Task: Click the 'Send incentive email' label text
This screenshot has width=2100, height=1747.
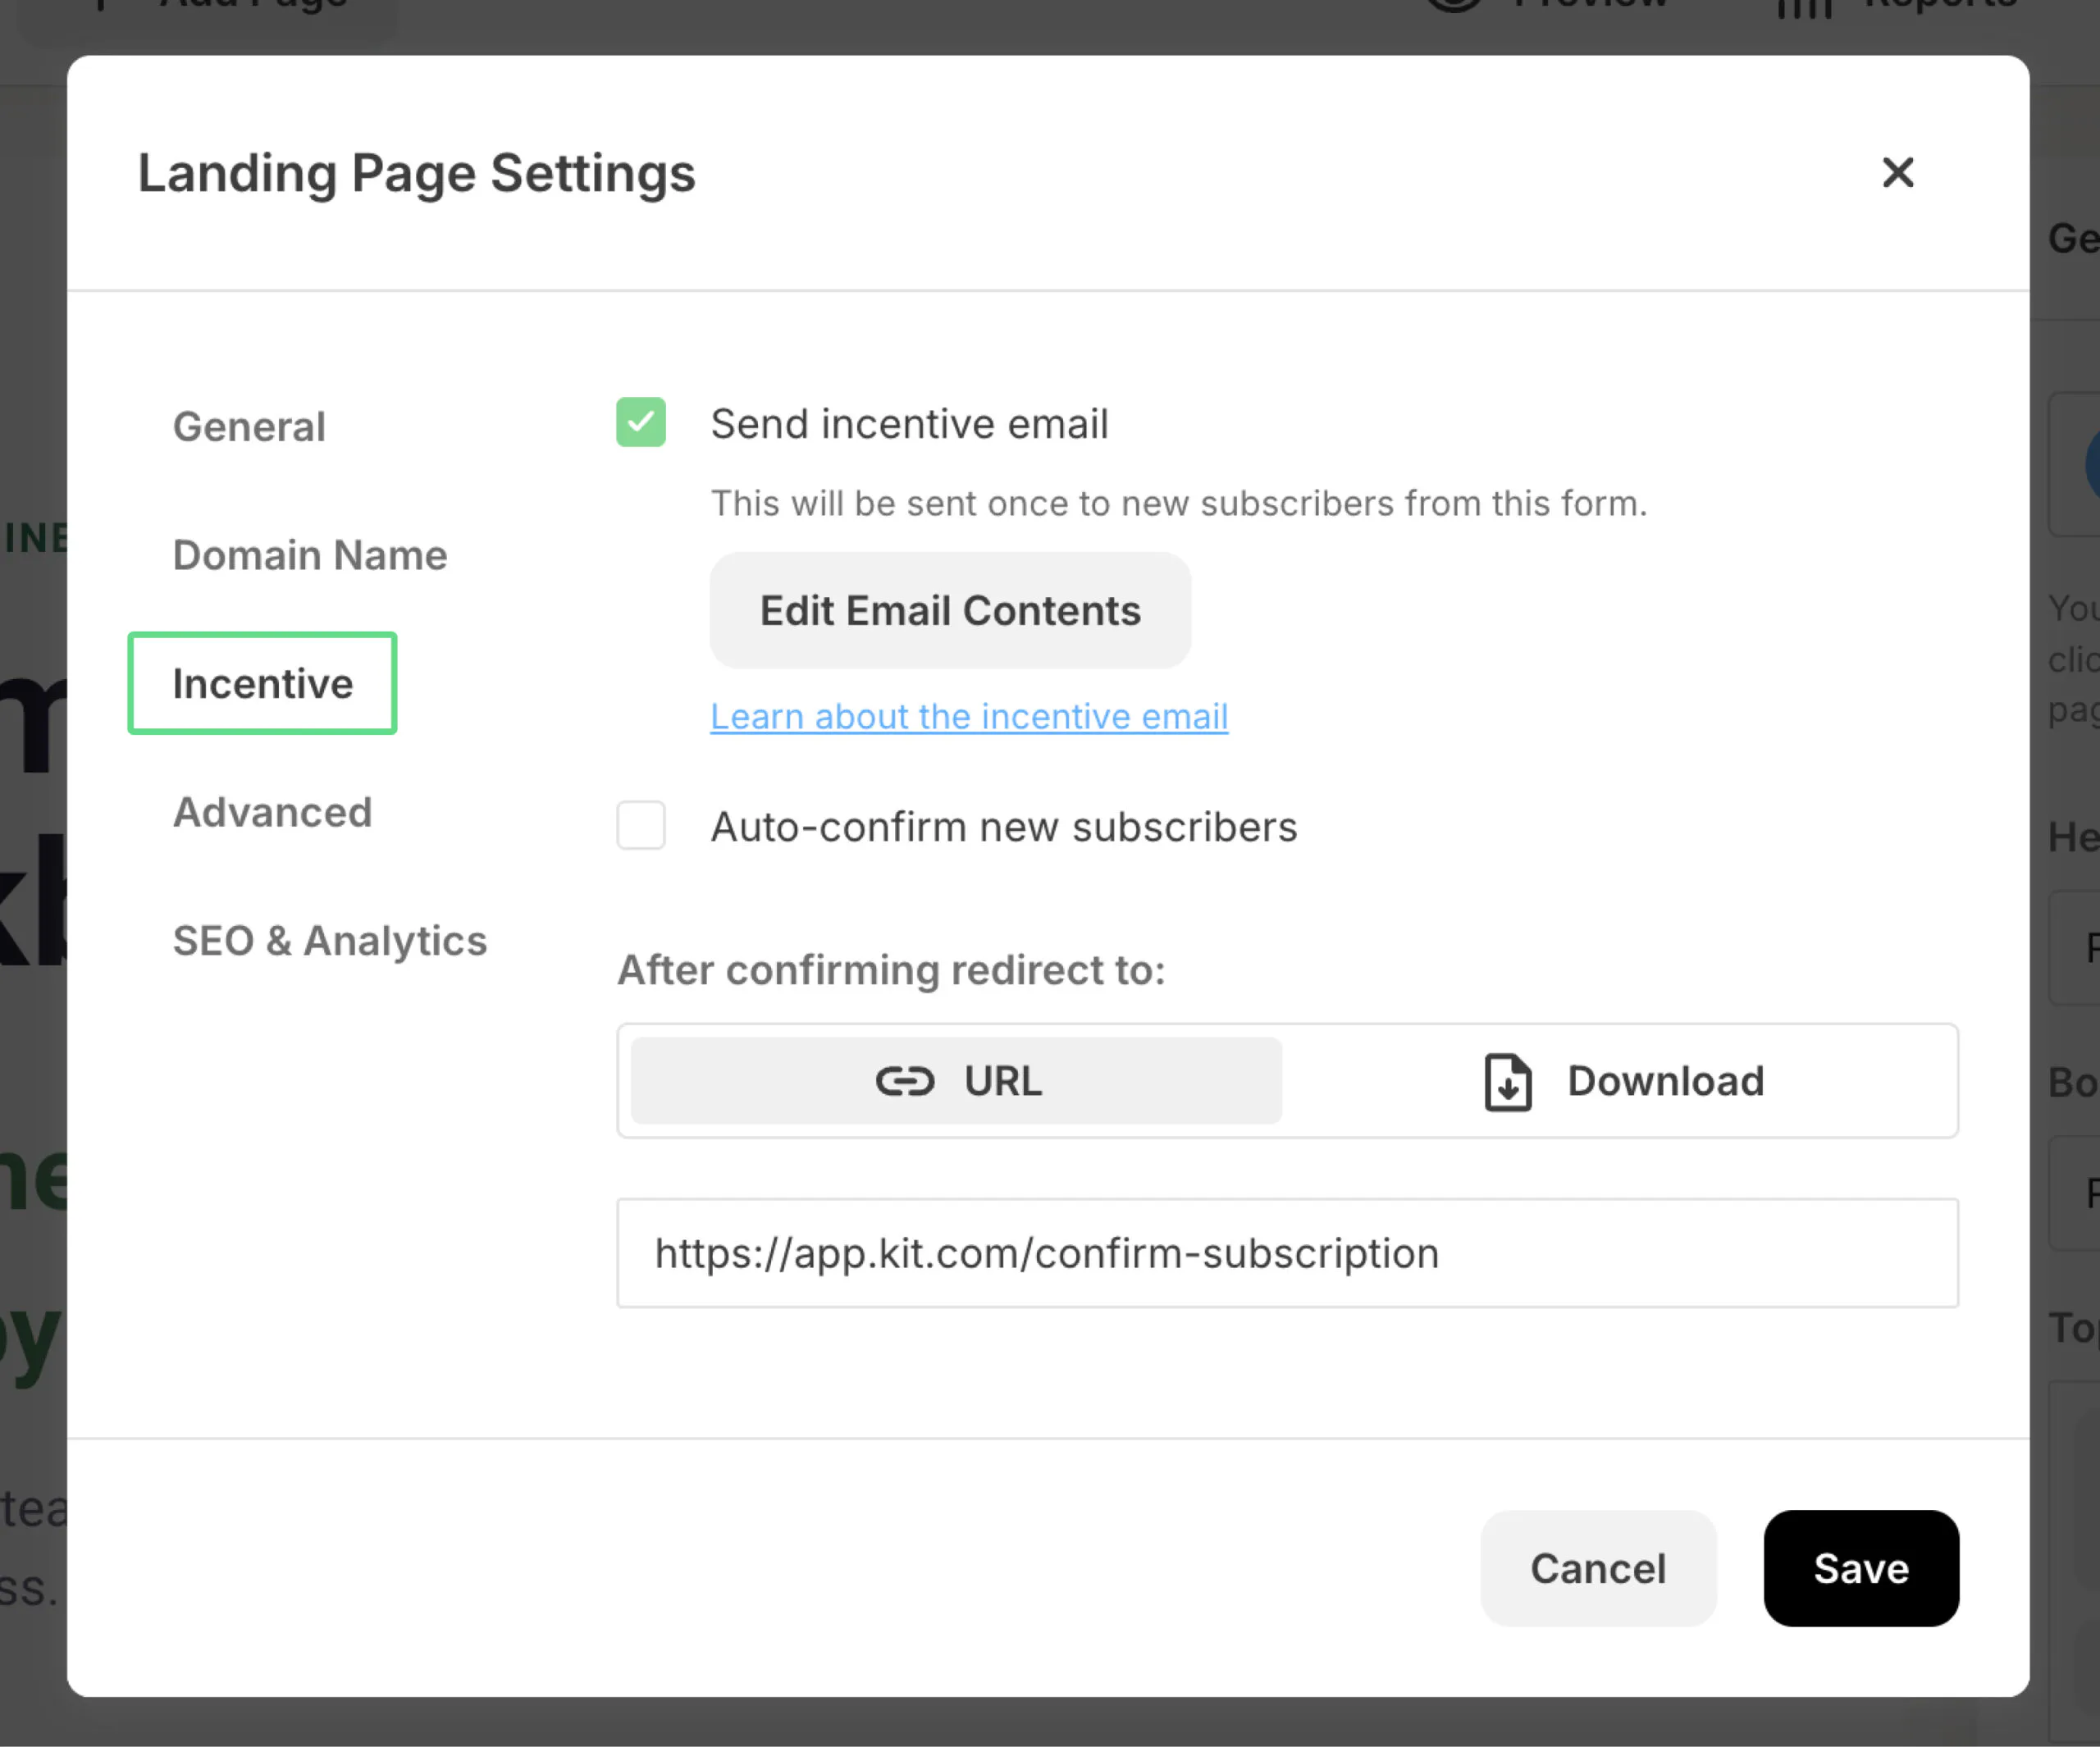Action: pos(908,424)
